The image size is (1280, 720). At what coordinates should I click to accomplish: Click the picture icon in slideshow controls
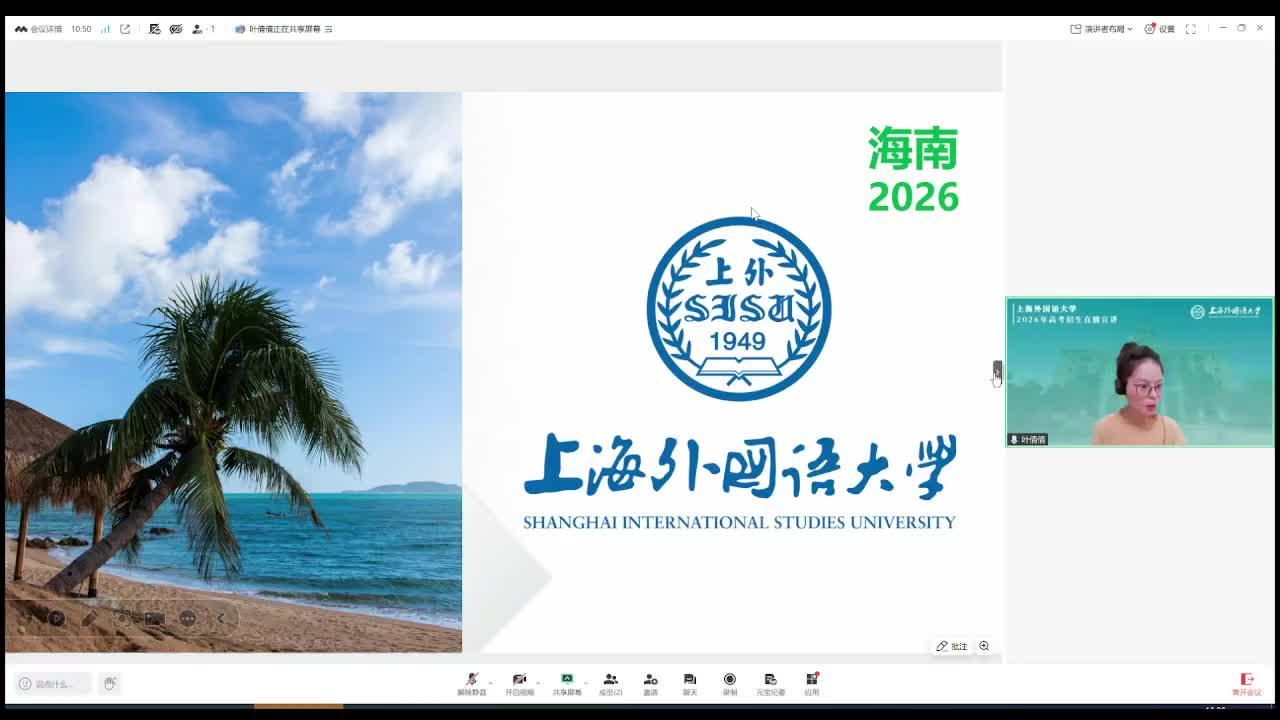click(154, 619)
